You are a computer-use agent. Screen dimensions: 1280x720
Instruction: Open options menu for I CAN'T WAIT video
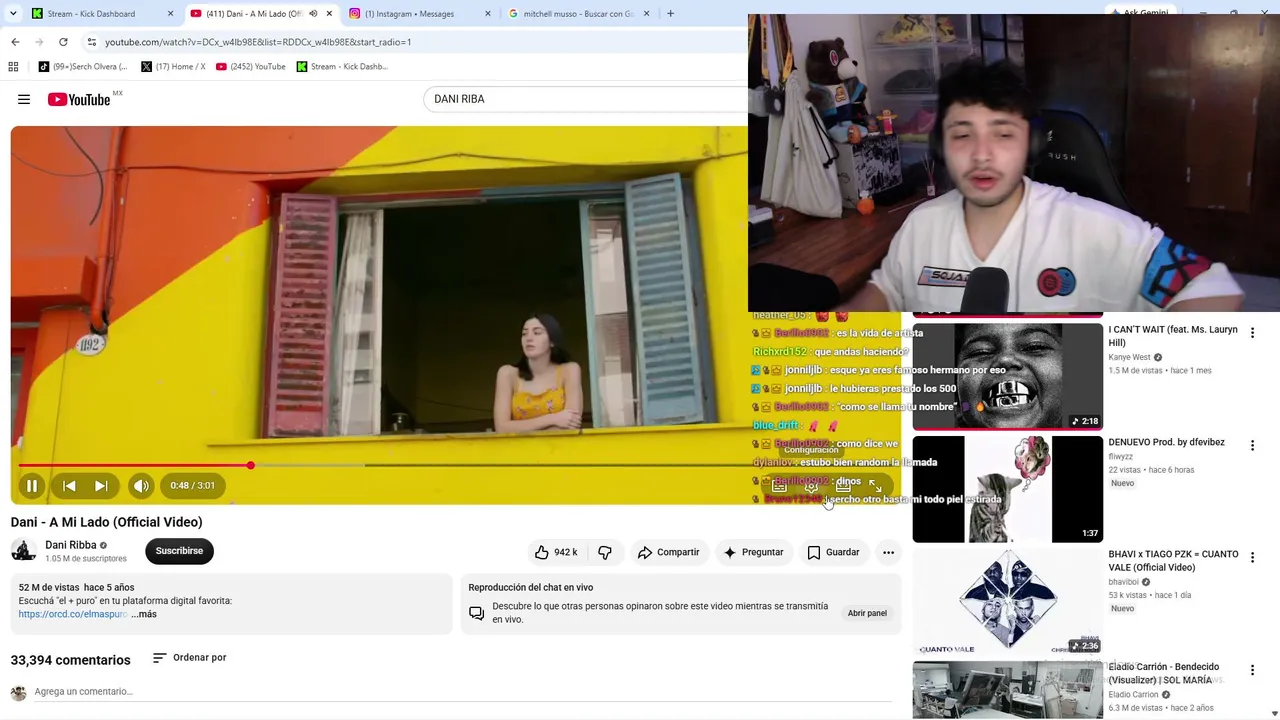(x=1252, y=333)
